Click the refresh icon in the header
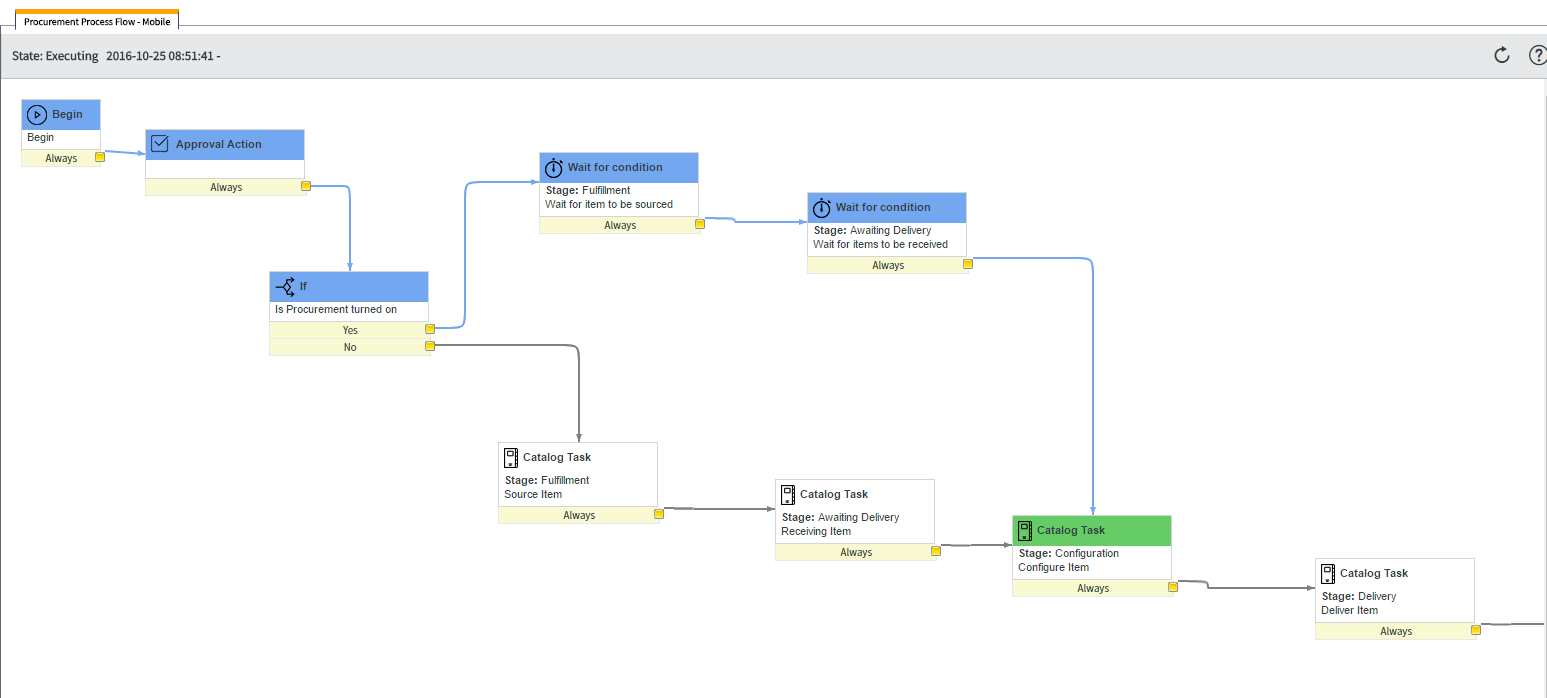The image size is (1547, 698). point(1501,55)
